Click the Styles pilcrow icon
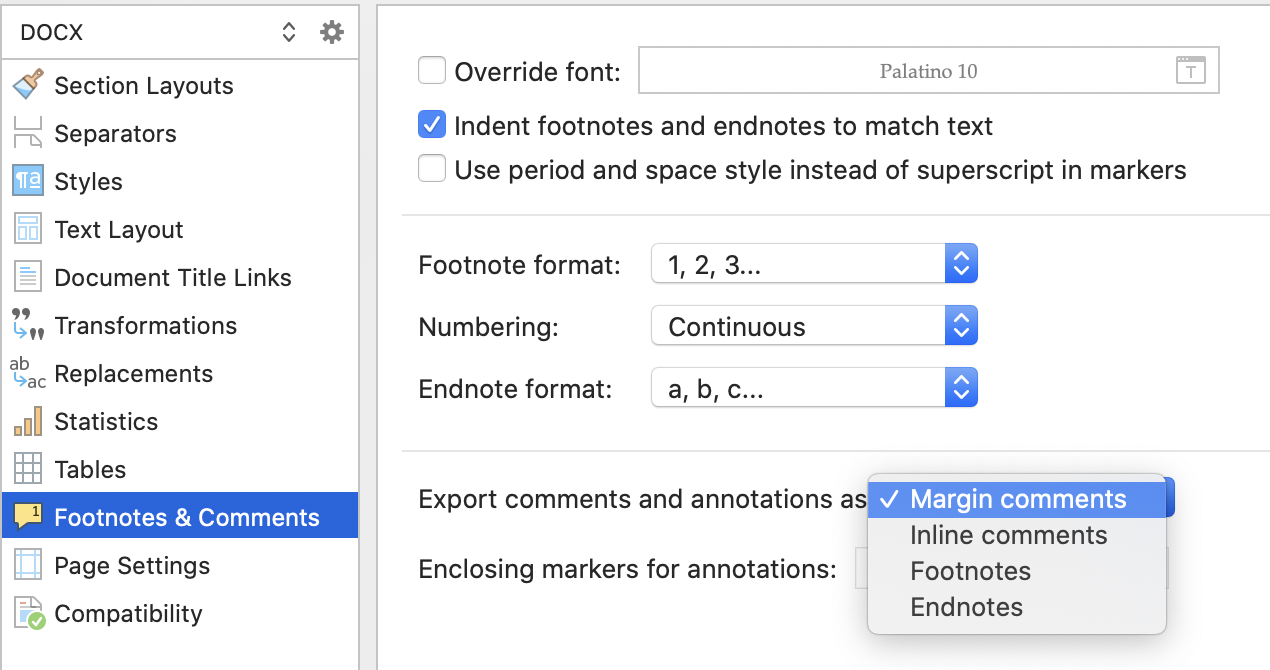 click(28, 181)
